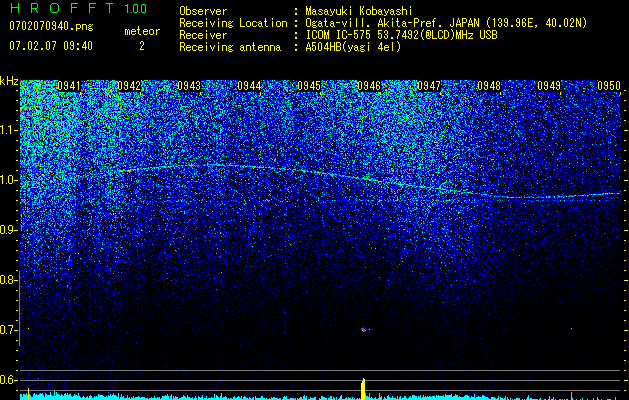Viewport: 629px width, 400px height.
Task: Click the kHz axis unit label
Action: pos(9,81)
